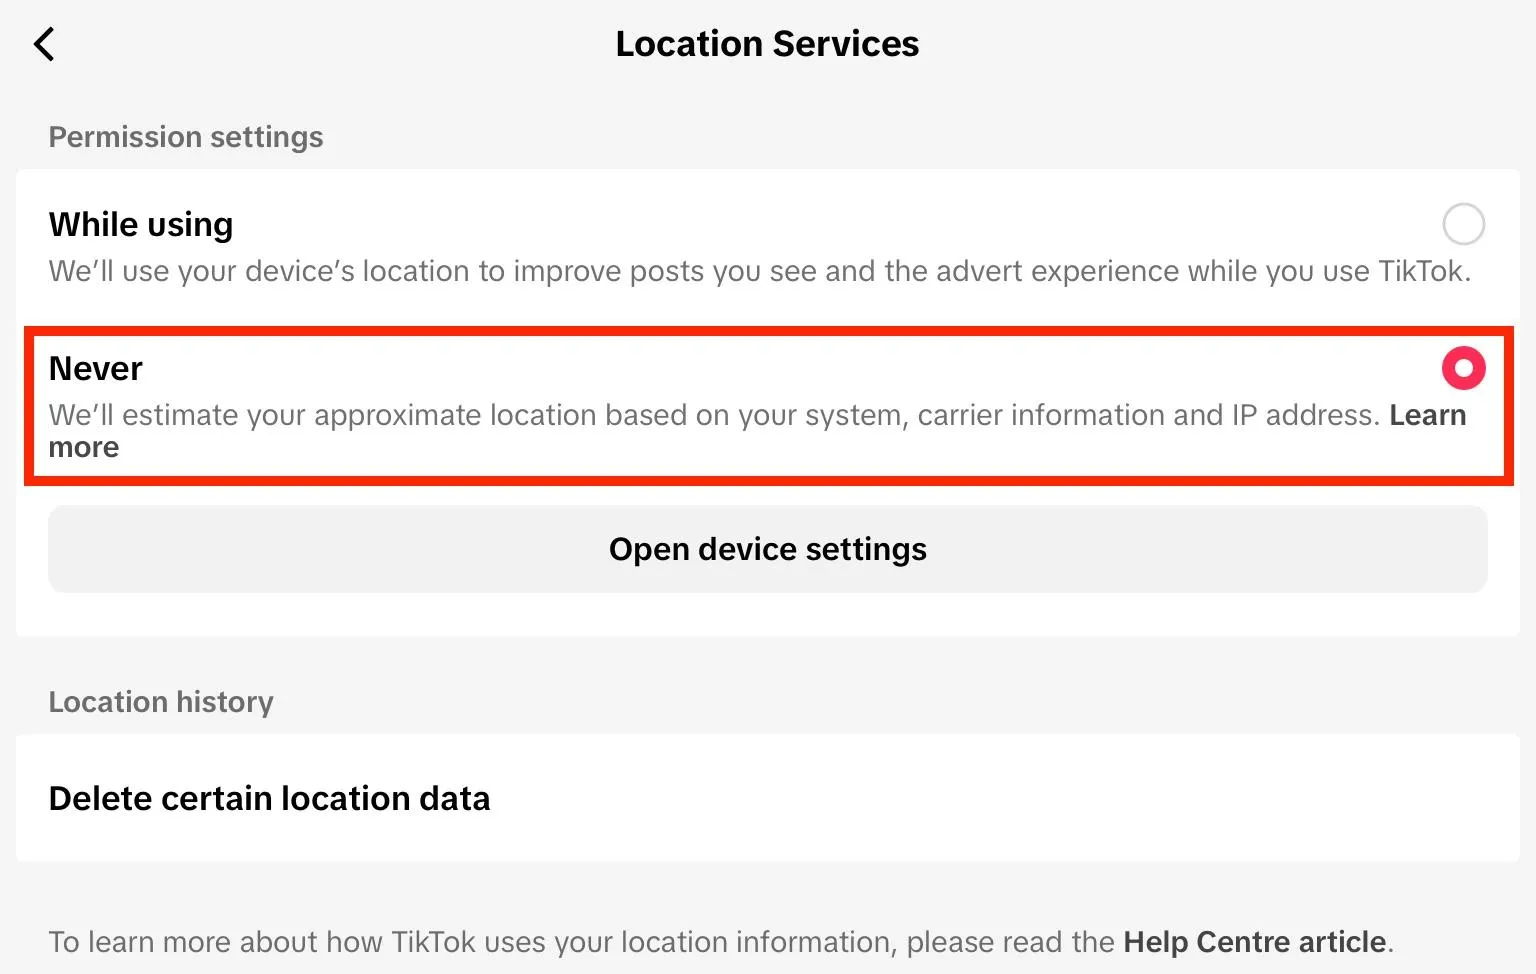Select the While using radio button
This screenshot has height=974, width=1536.
pos(1463,224)
